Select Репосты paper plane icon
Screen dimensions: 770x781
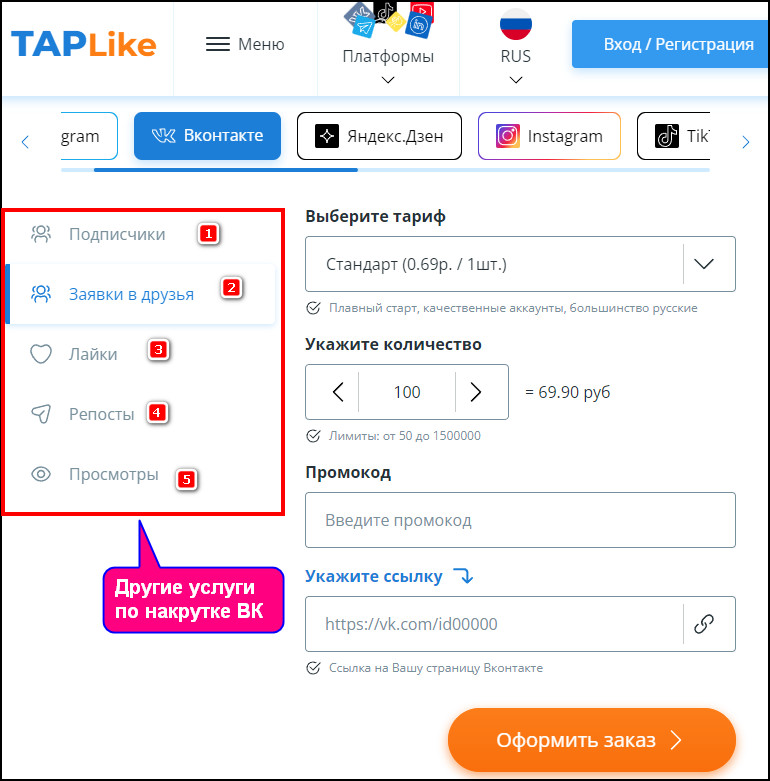[x=41, y=414]
